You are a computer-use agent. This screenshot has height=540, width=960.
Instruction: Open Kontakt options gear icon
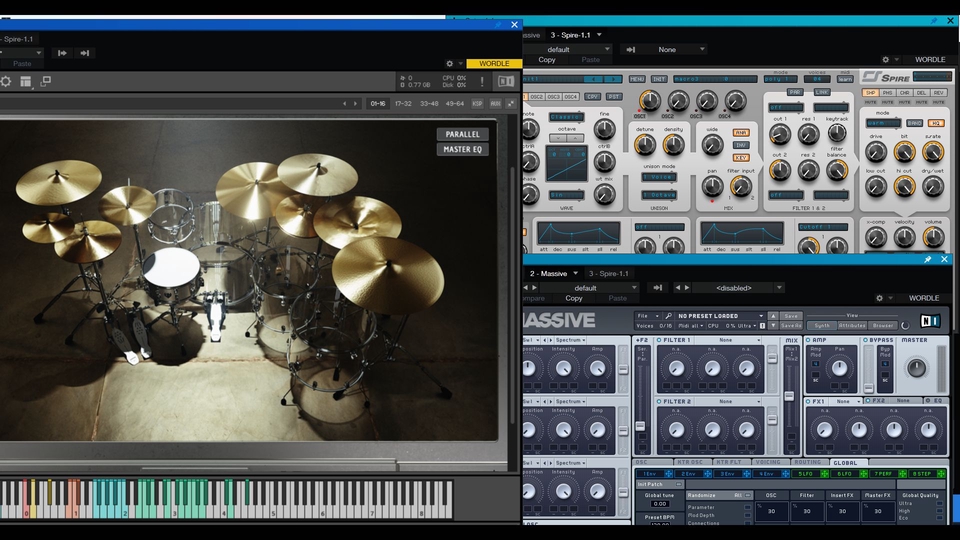point(6,81)
